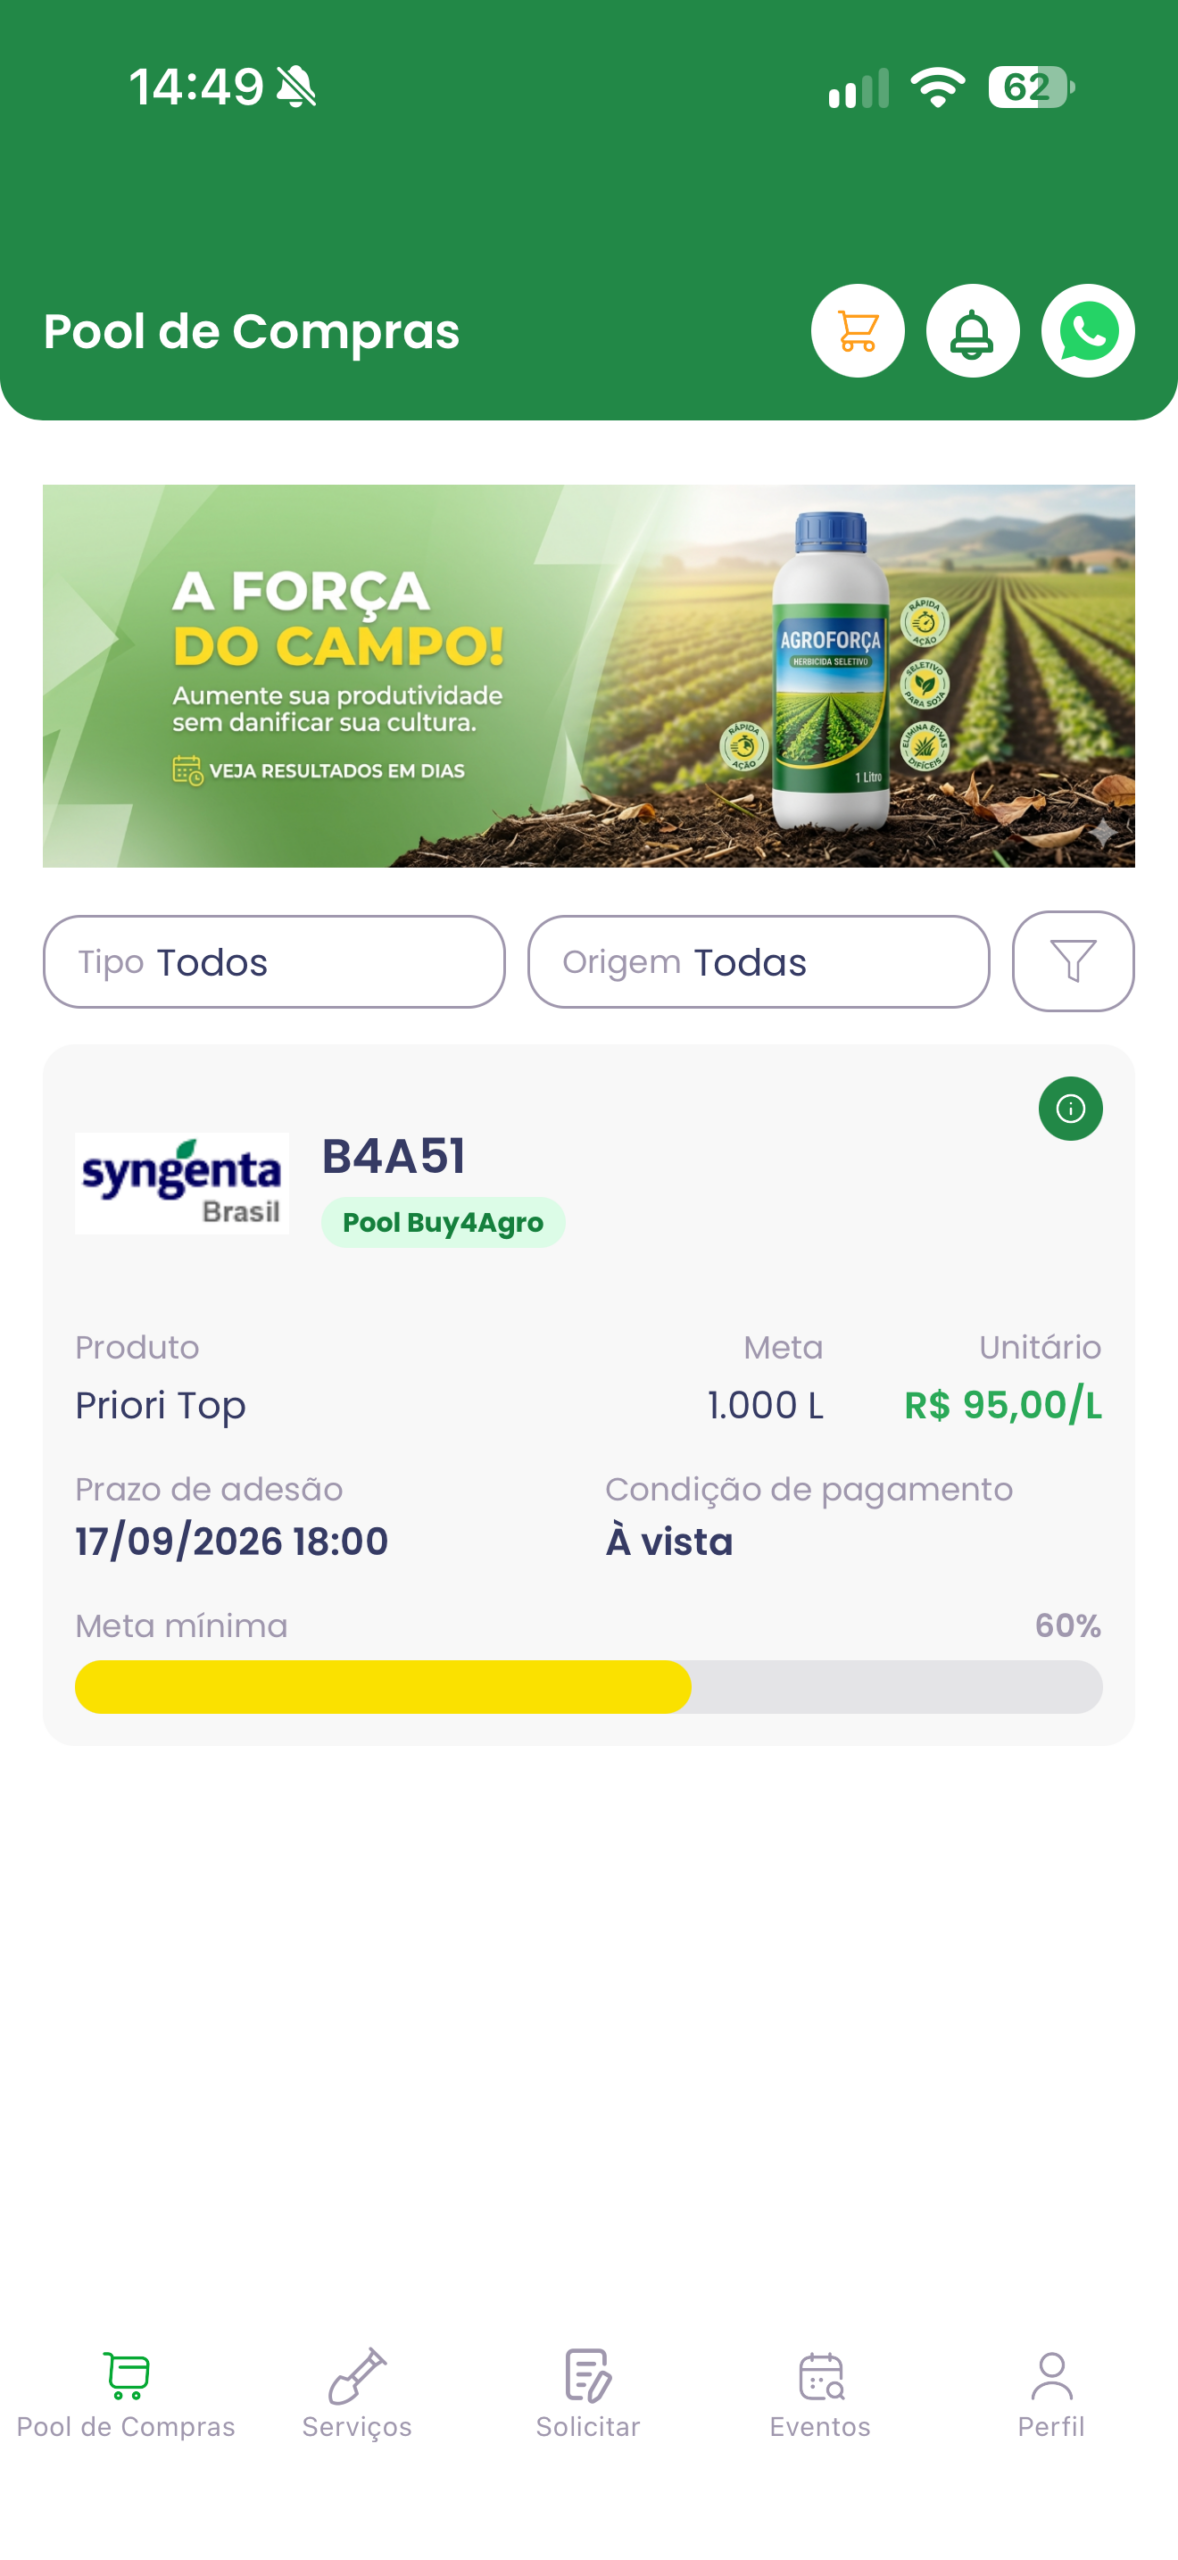Go to Pool de Compras tab
The height and width of the screenshot is (2560, 1178).
(126, 2394)
